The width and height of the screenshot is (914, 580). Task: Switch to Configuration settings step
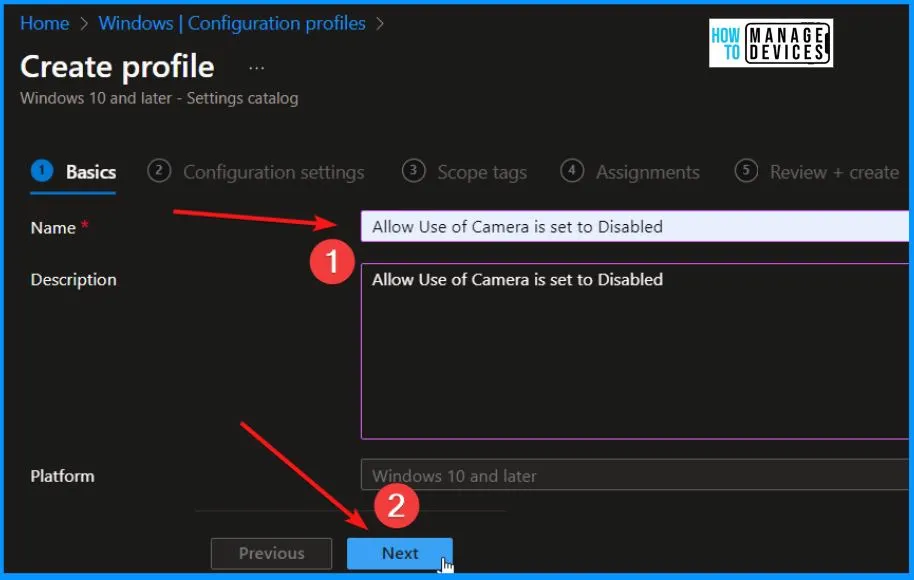point(256,172)
